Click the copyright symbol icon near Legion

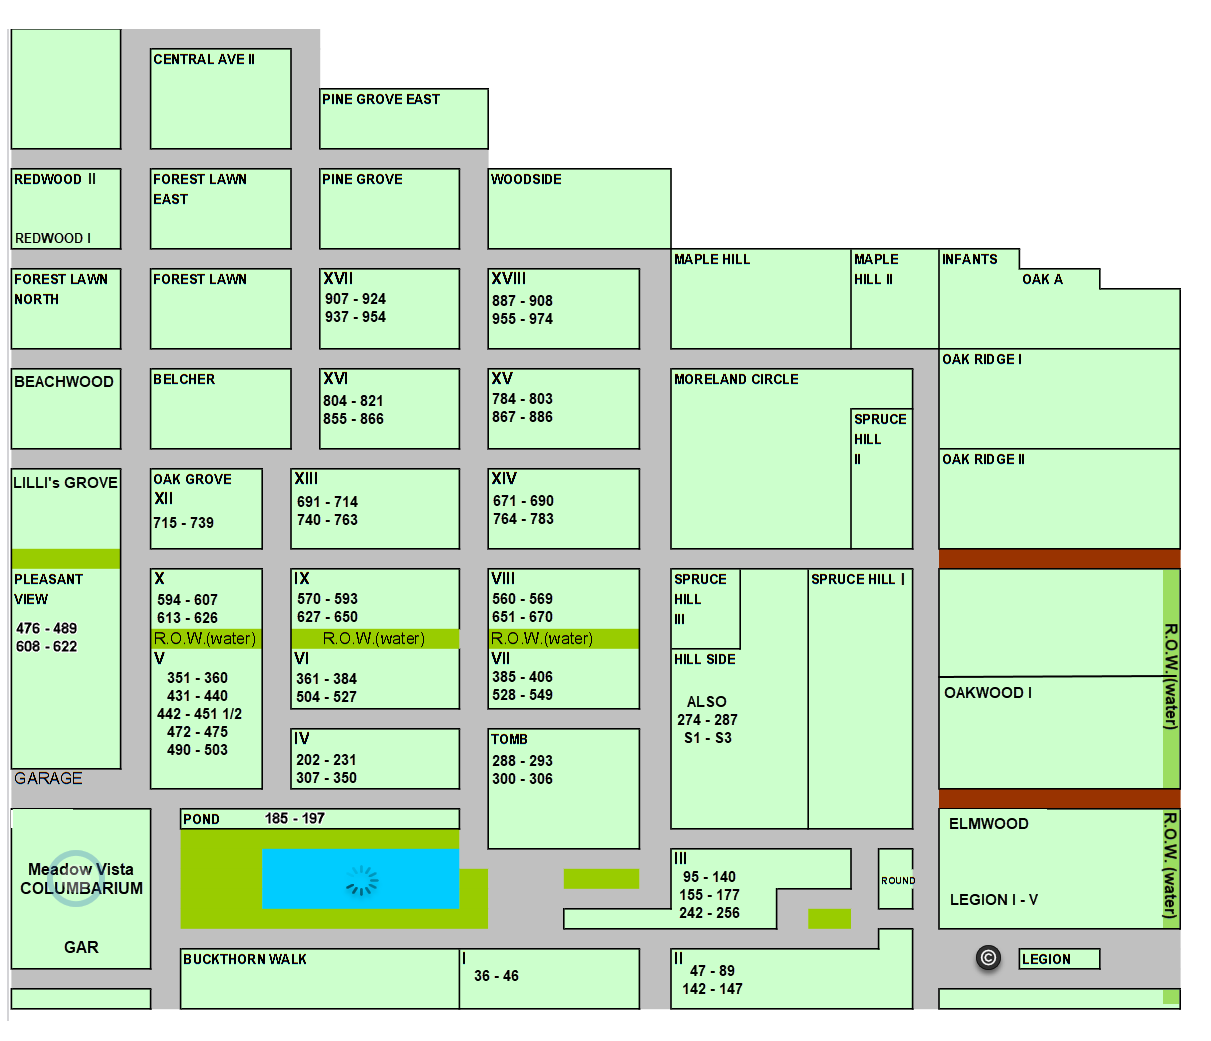coord(988,958)
